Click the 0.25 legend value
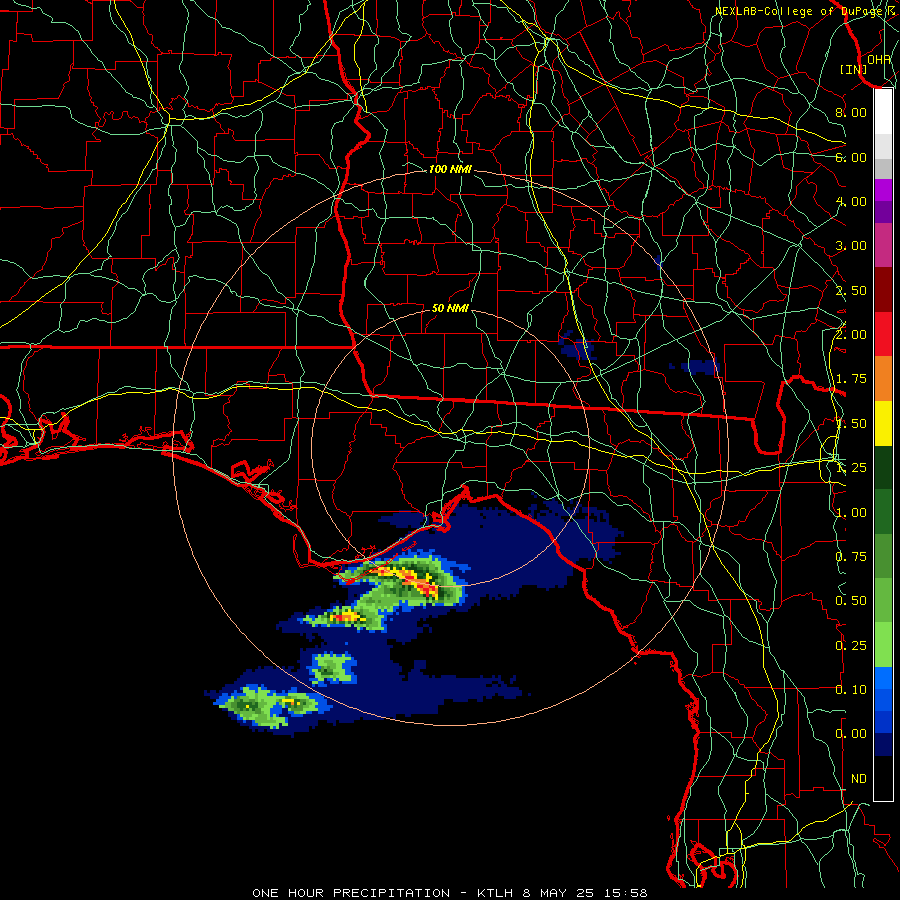900x900 pixels. click(851, 646)
